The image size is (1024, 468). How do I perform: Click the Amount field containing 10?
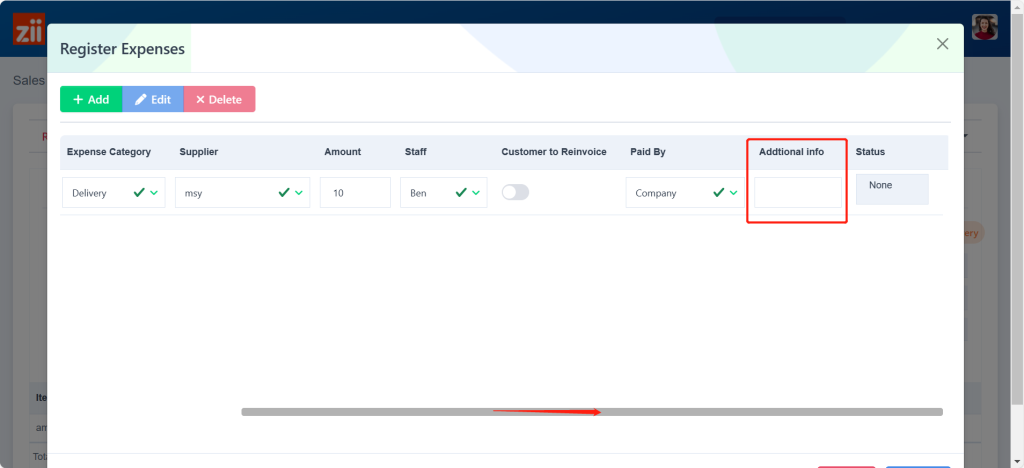click(355, 193)
